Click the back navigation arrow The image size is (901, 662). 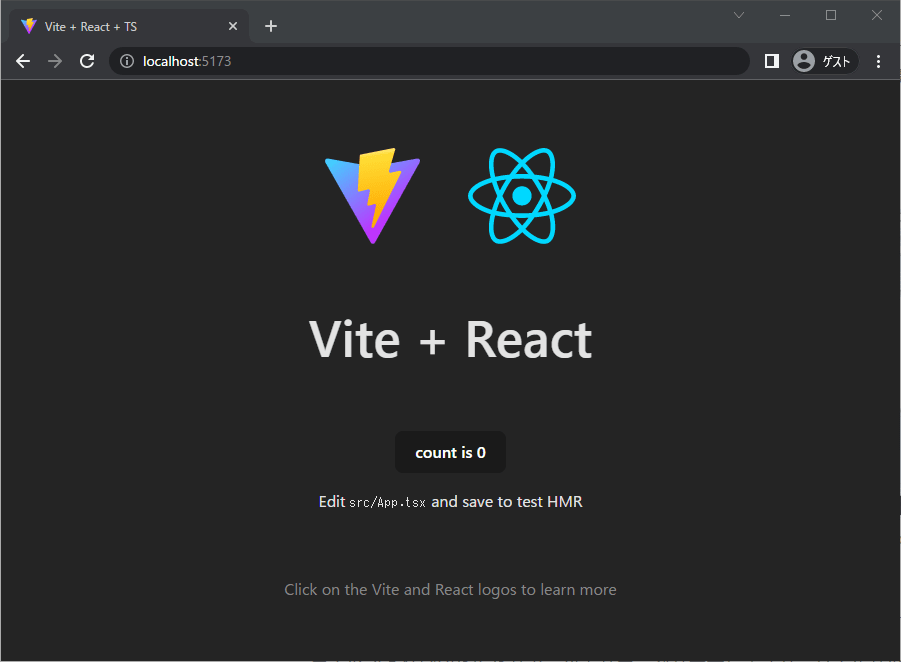tap(23, 61)
